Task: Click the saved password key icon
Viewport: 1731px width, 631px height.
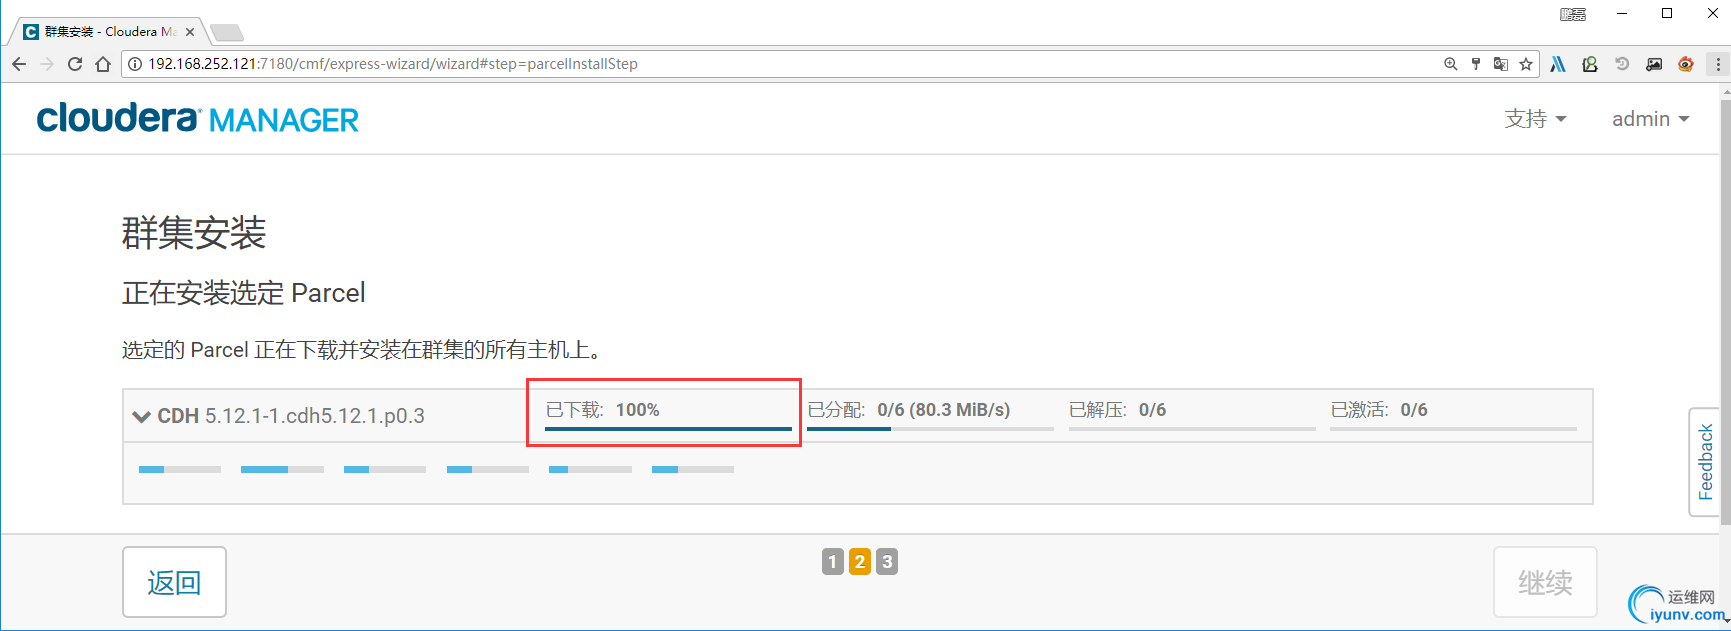Action: coord(1476,64)
